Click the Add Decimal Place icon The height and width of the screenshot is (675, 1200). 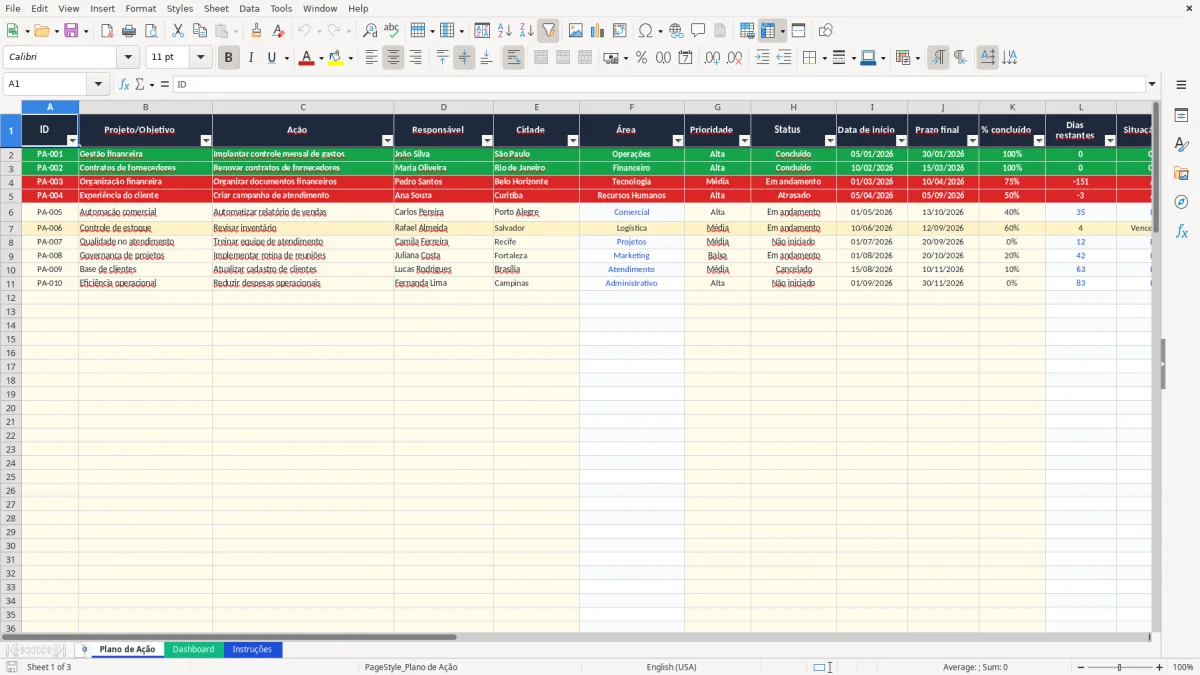[712, 58]
